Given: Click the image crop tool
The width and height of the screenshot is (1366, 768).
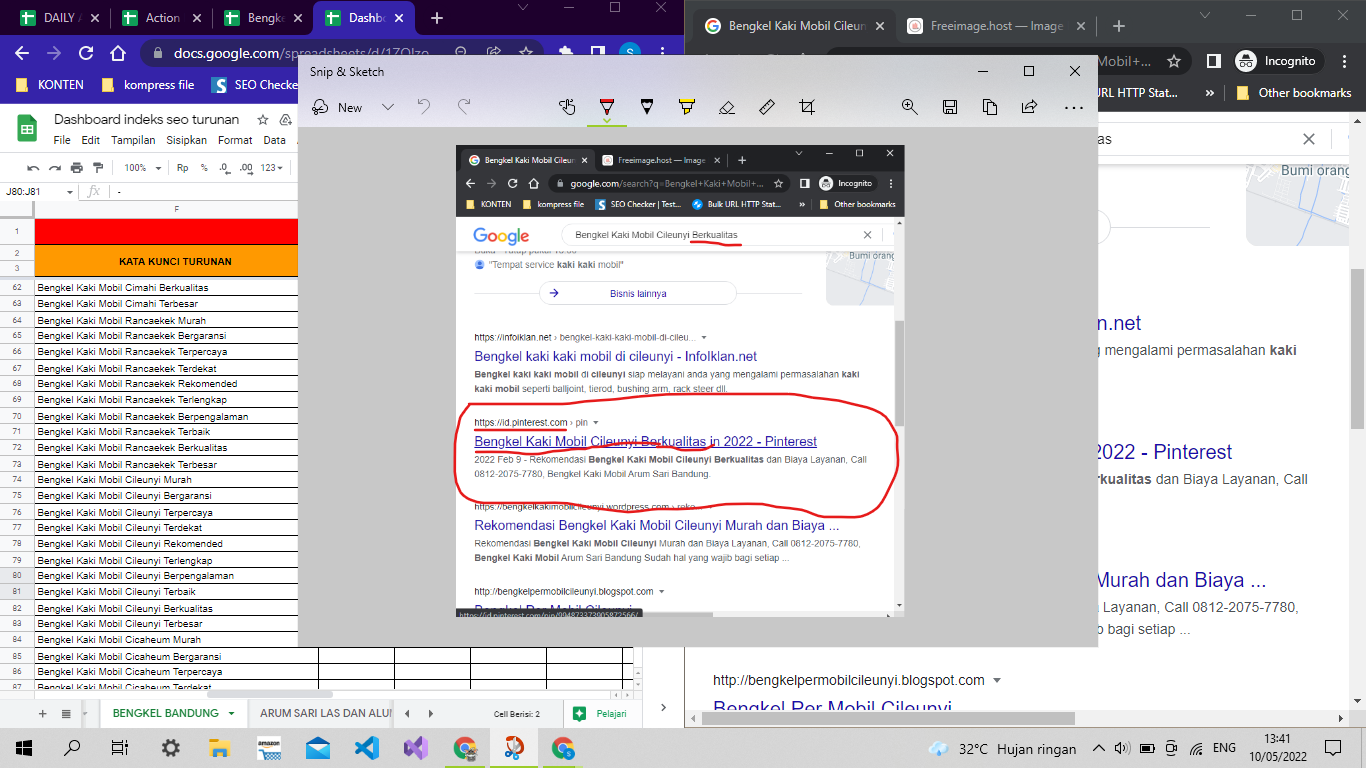Looking at the screenshot, I should (x=807, y=107).
